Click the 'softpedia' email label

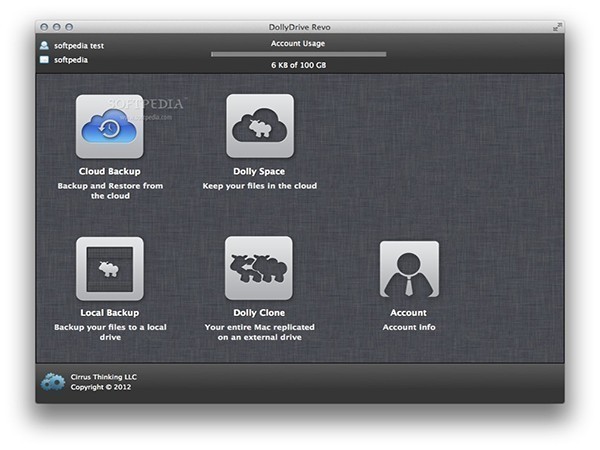[71, 60]
